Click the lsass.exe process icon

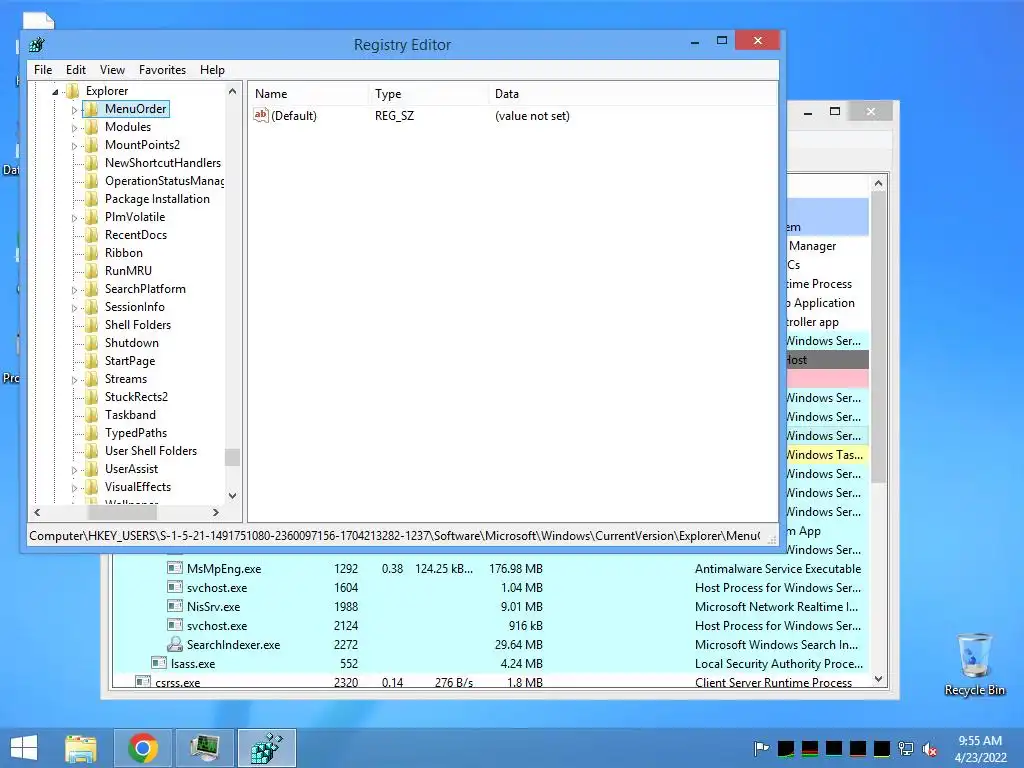coord(159,663)
